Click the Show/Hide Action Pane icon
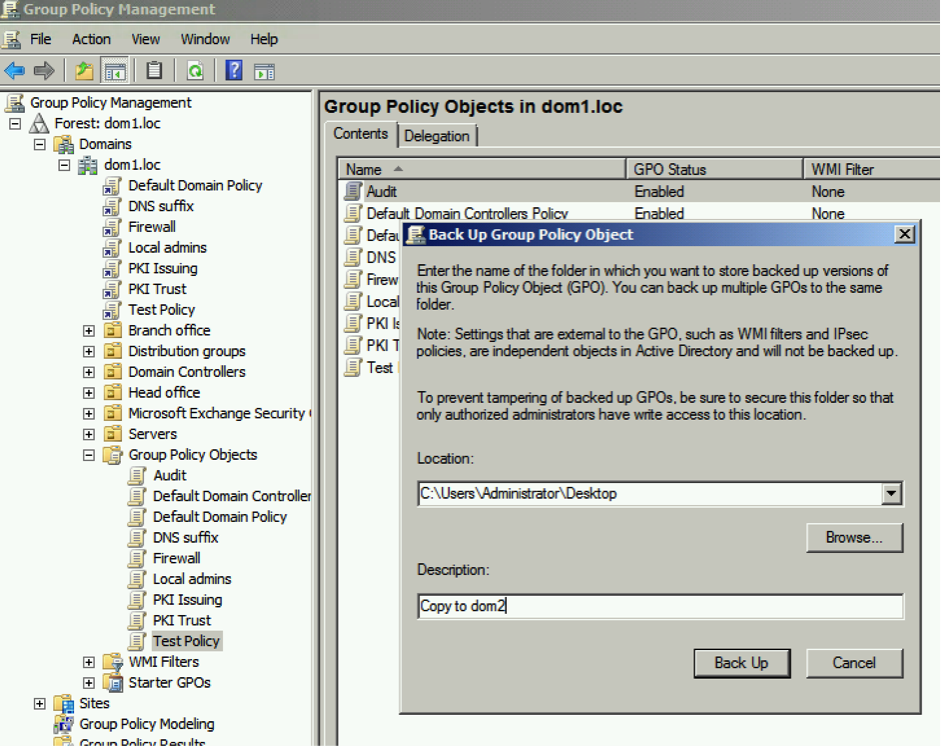Screen dimensions: 941x746 click(x=264, y=71)
